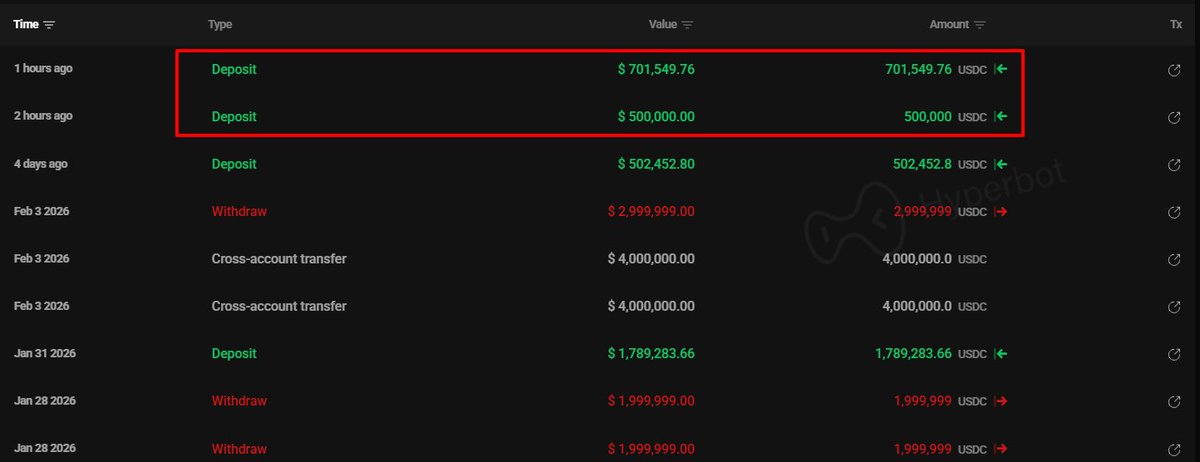
Task: Select the $500,000.00 Deposit type label
Action: (x=234, y=117)
